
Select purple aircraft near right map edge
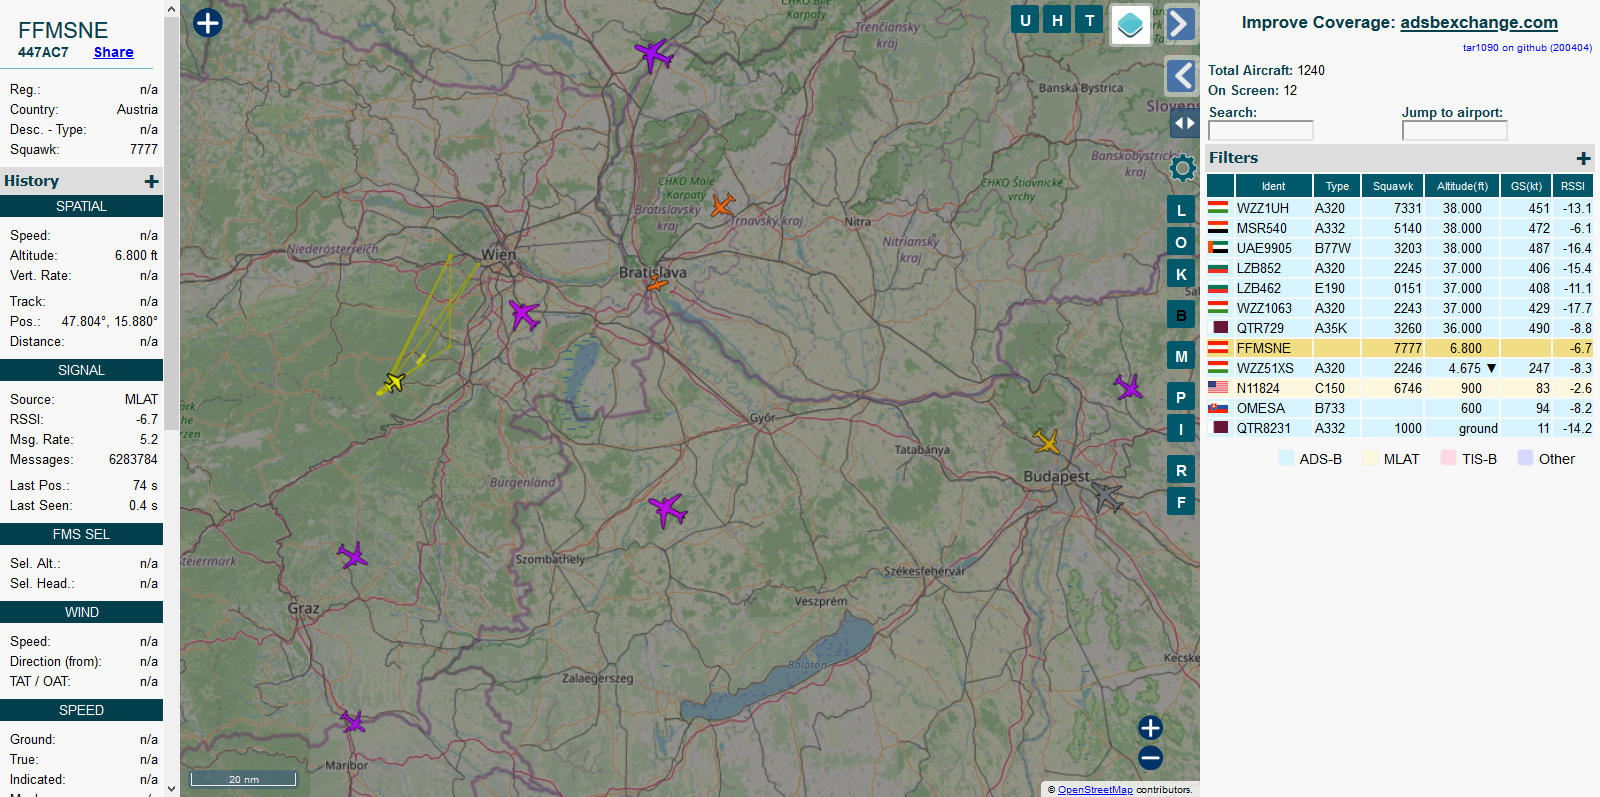pos(1128,387)
